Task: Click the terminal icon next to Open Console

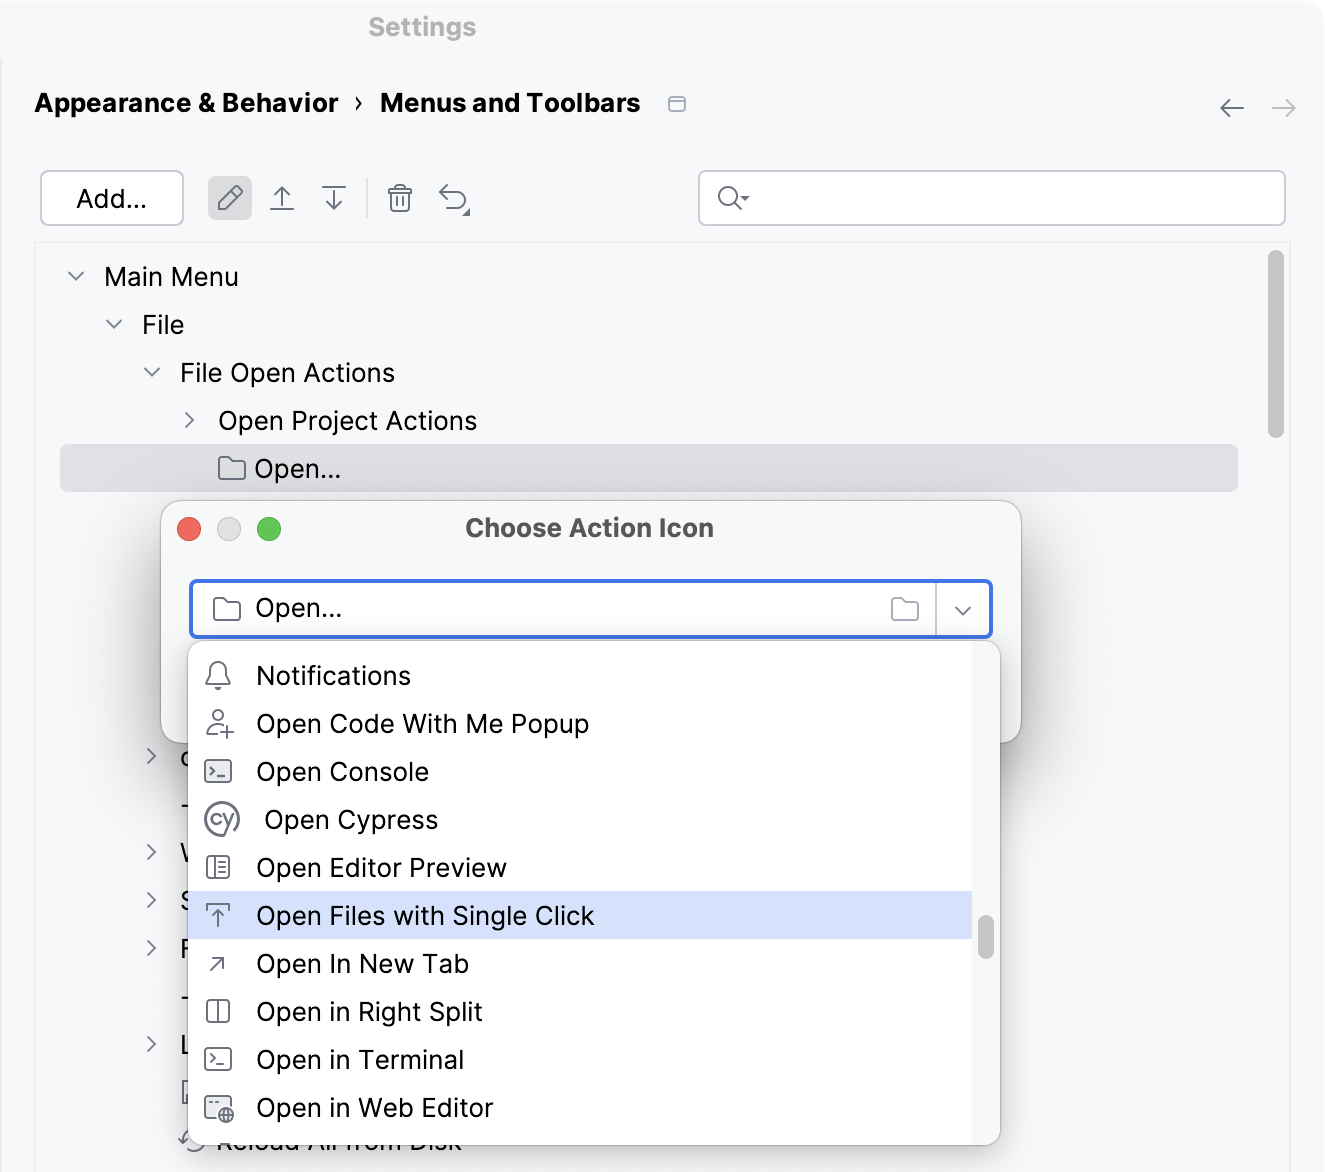Action: pos(218,771)
